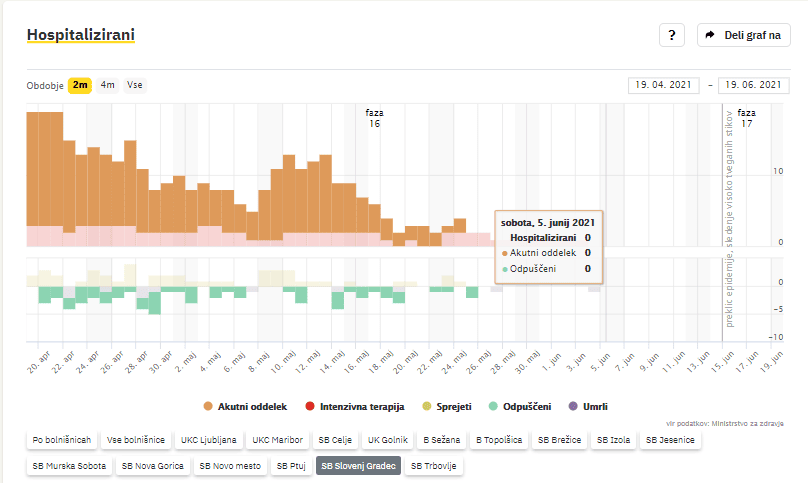Select the 2m period range
The image size is (808, 483).
[x=80, y=85]
